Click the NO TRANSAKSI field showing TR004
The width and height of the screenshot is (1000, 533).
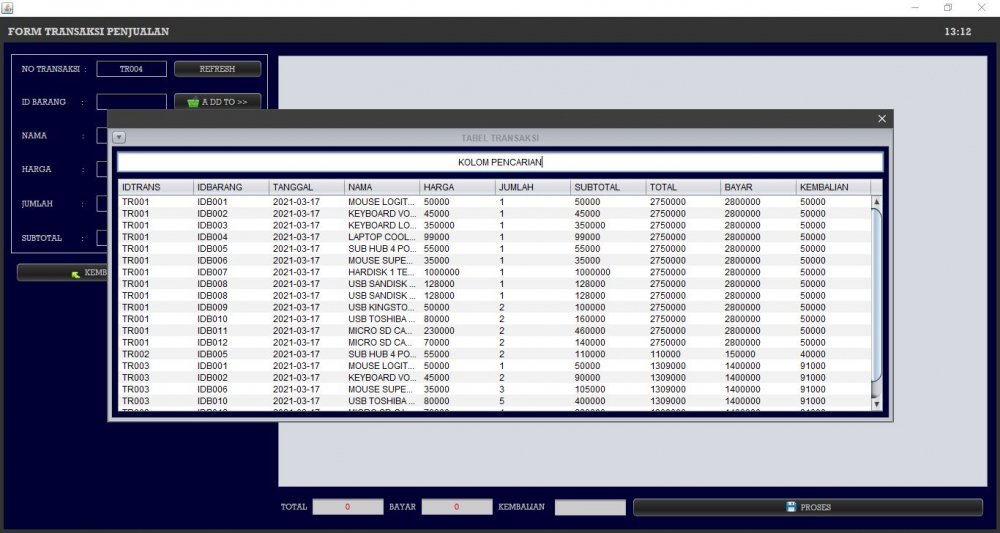(131, 69)
